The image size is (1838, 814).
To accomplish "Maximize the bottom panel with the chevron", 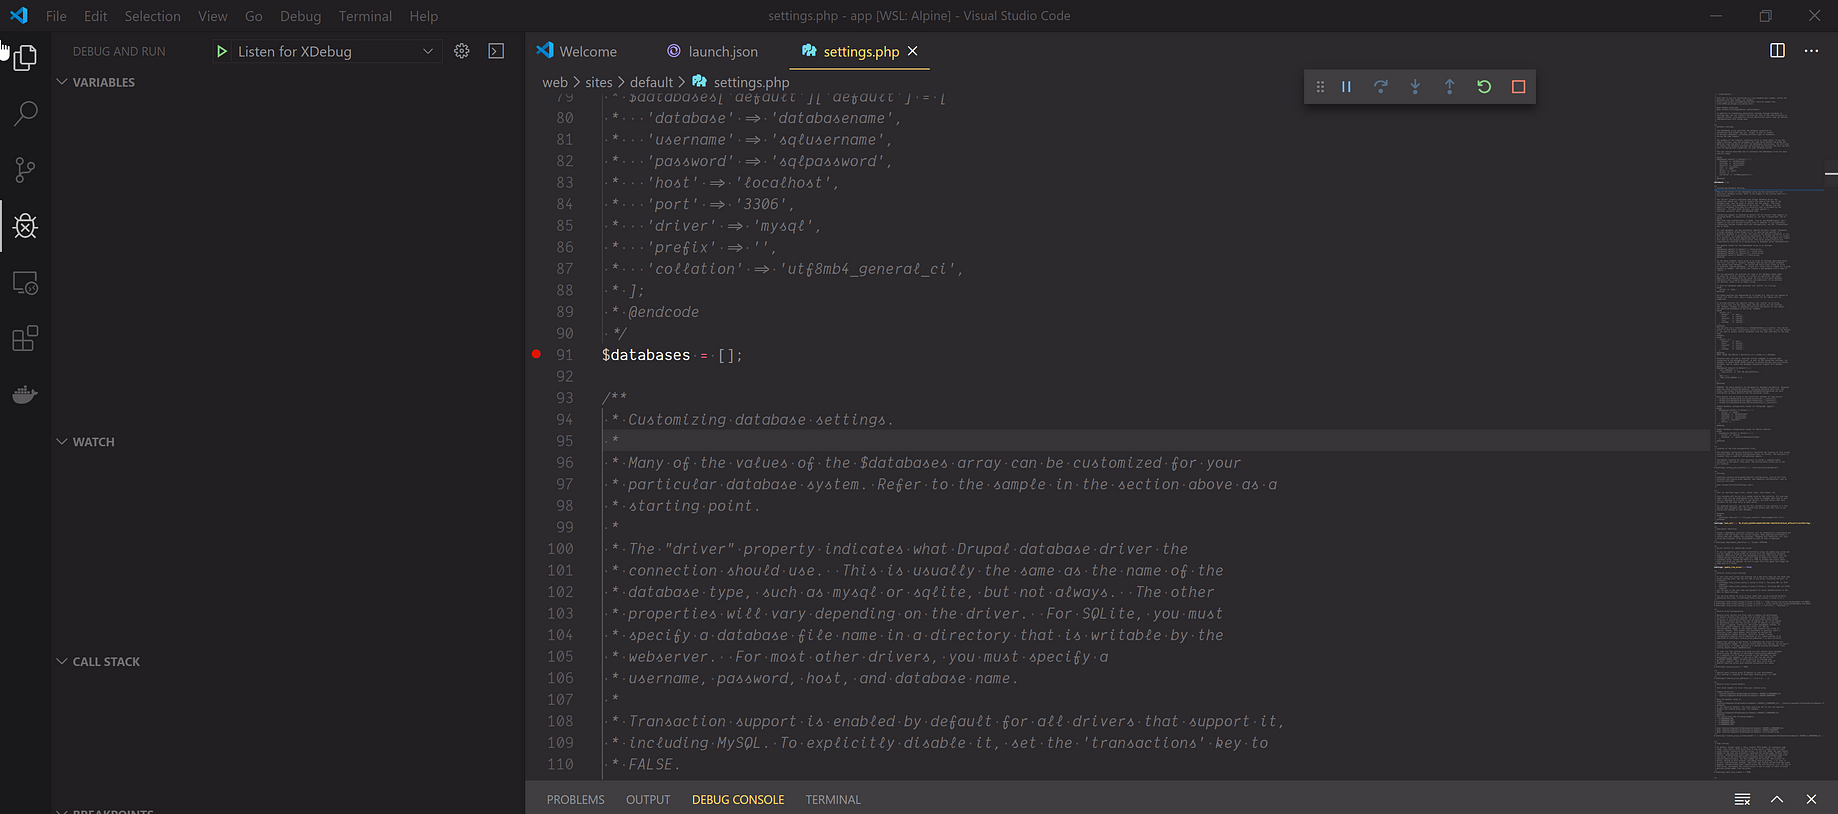I will (x=1777, y=799).
